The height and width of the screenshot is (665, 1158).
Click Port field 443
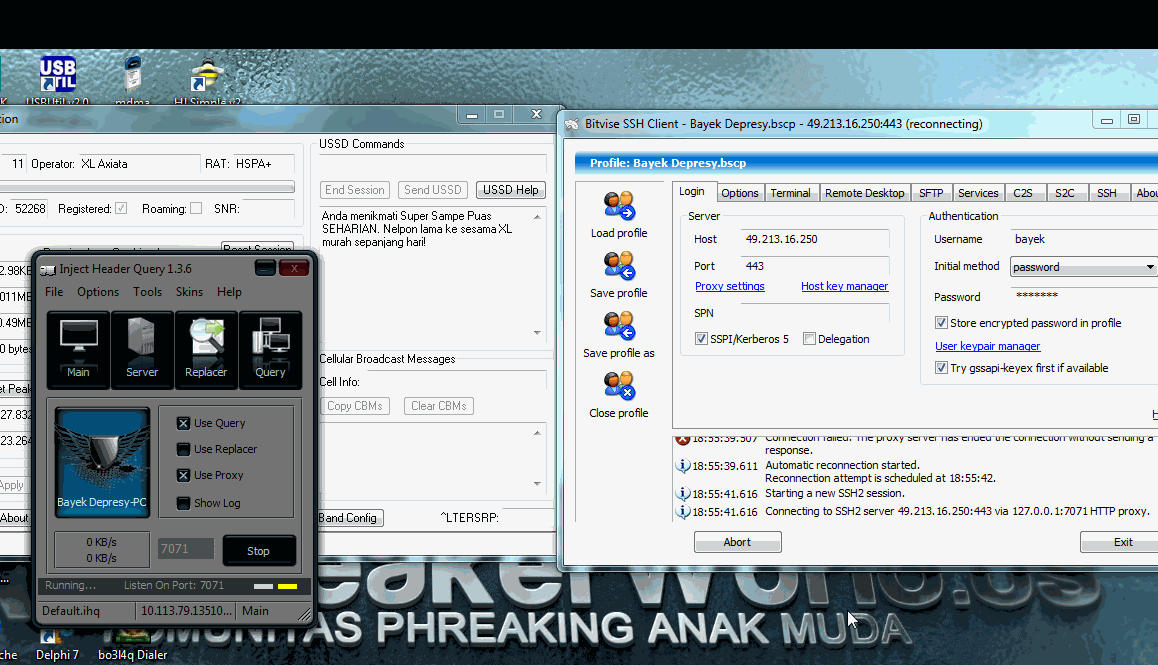[815, 266]
